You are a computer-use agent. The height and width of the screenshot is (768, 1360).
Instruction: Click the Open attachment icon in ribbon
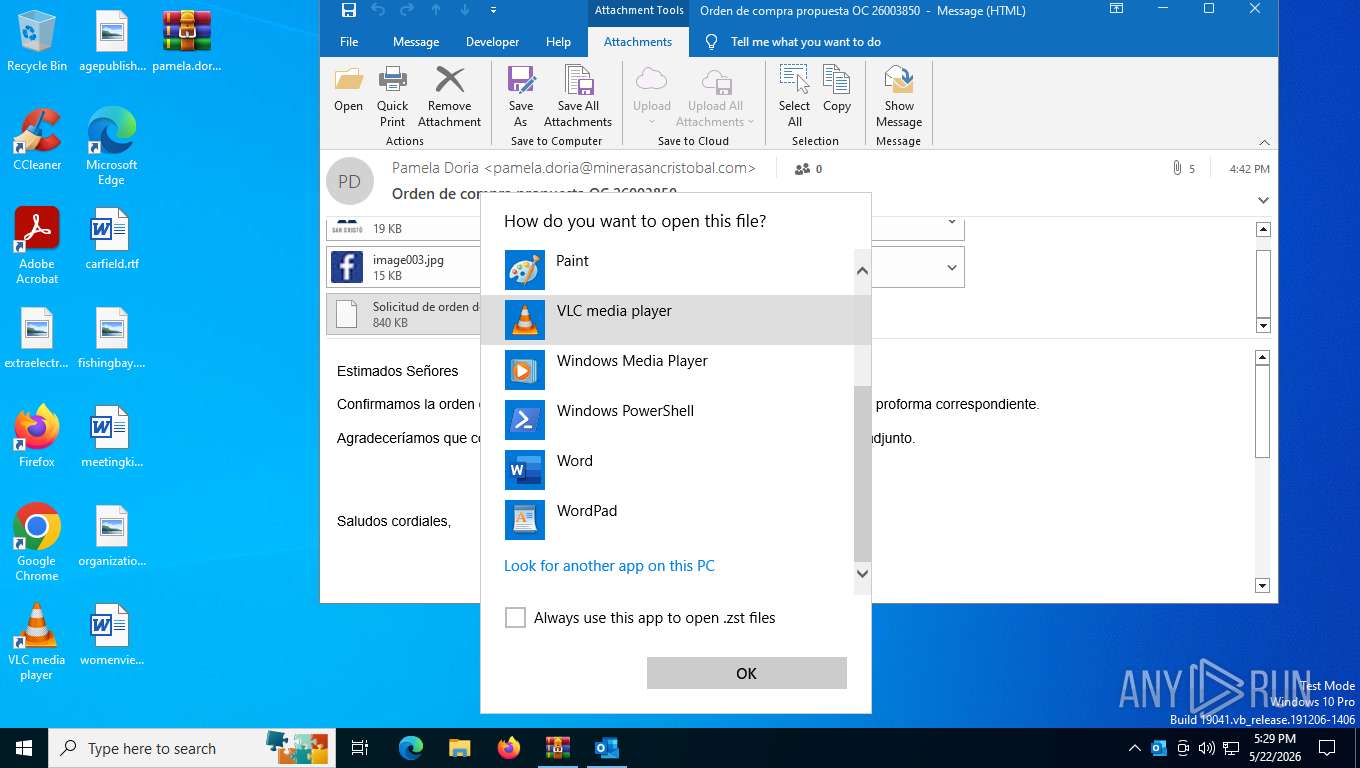tap(348, 80)
